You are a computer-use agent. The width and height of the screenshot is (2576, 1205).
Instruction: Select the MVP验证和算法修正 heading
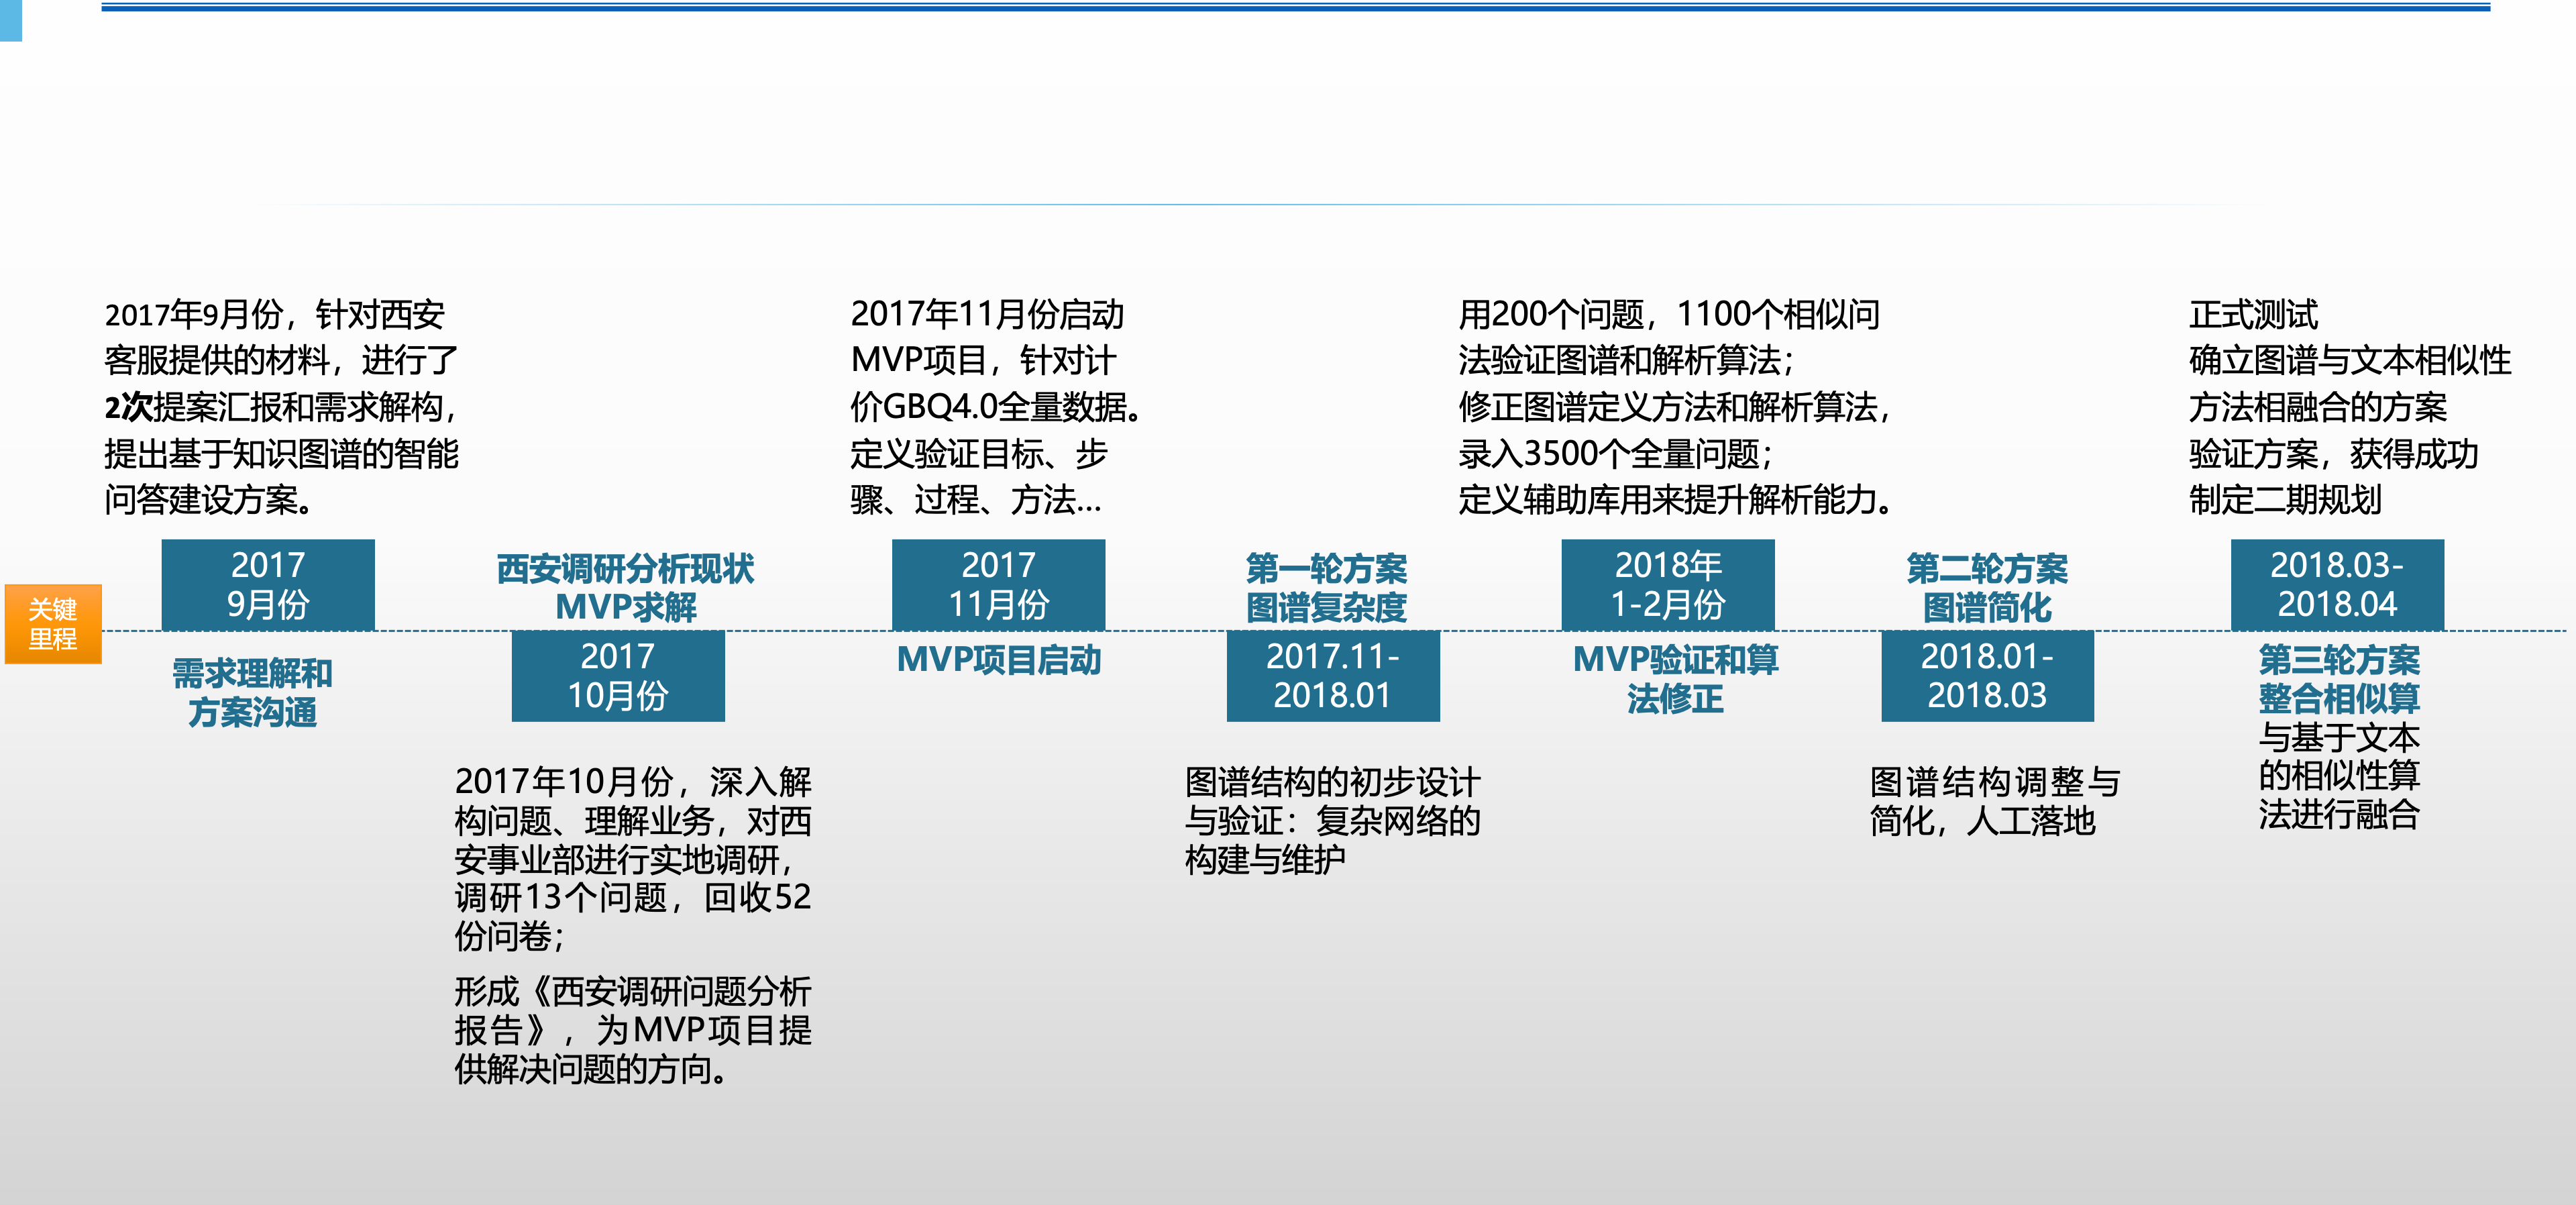1675,679
